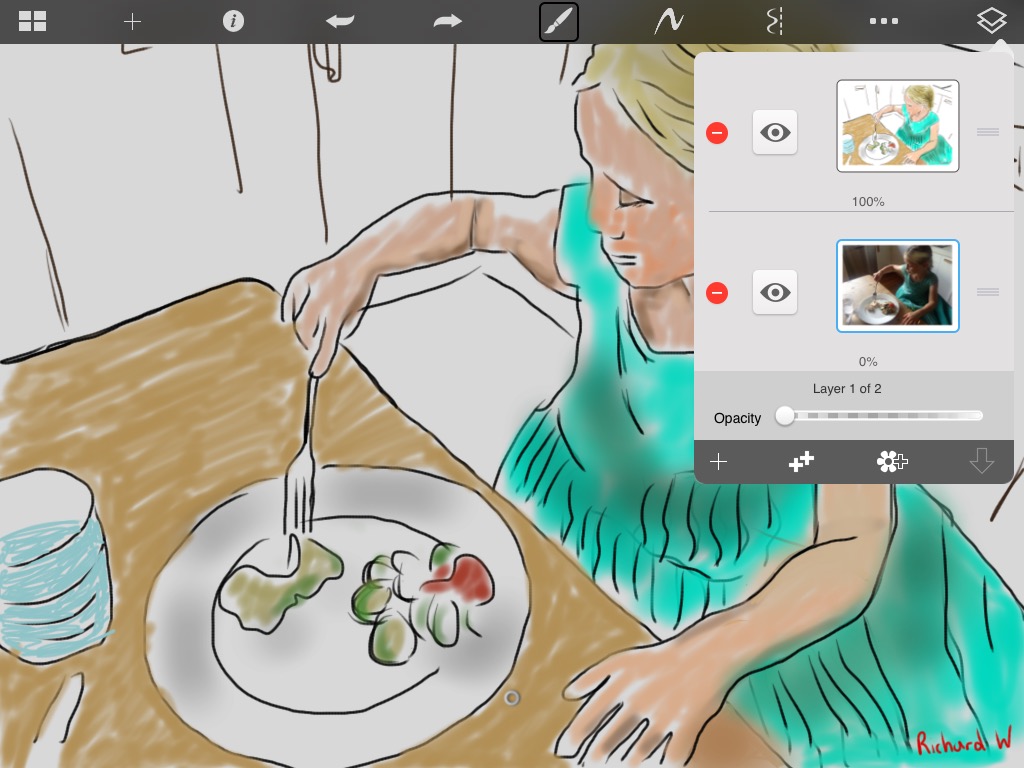
Task: Hide the top drawing layer
Action: coord(775,132)
